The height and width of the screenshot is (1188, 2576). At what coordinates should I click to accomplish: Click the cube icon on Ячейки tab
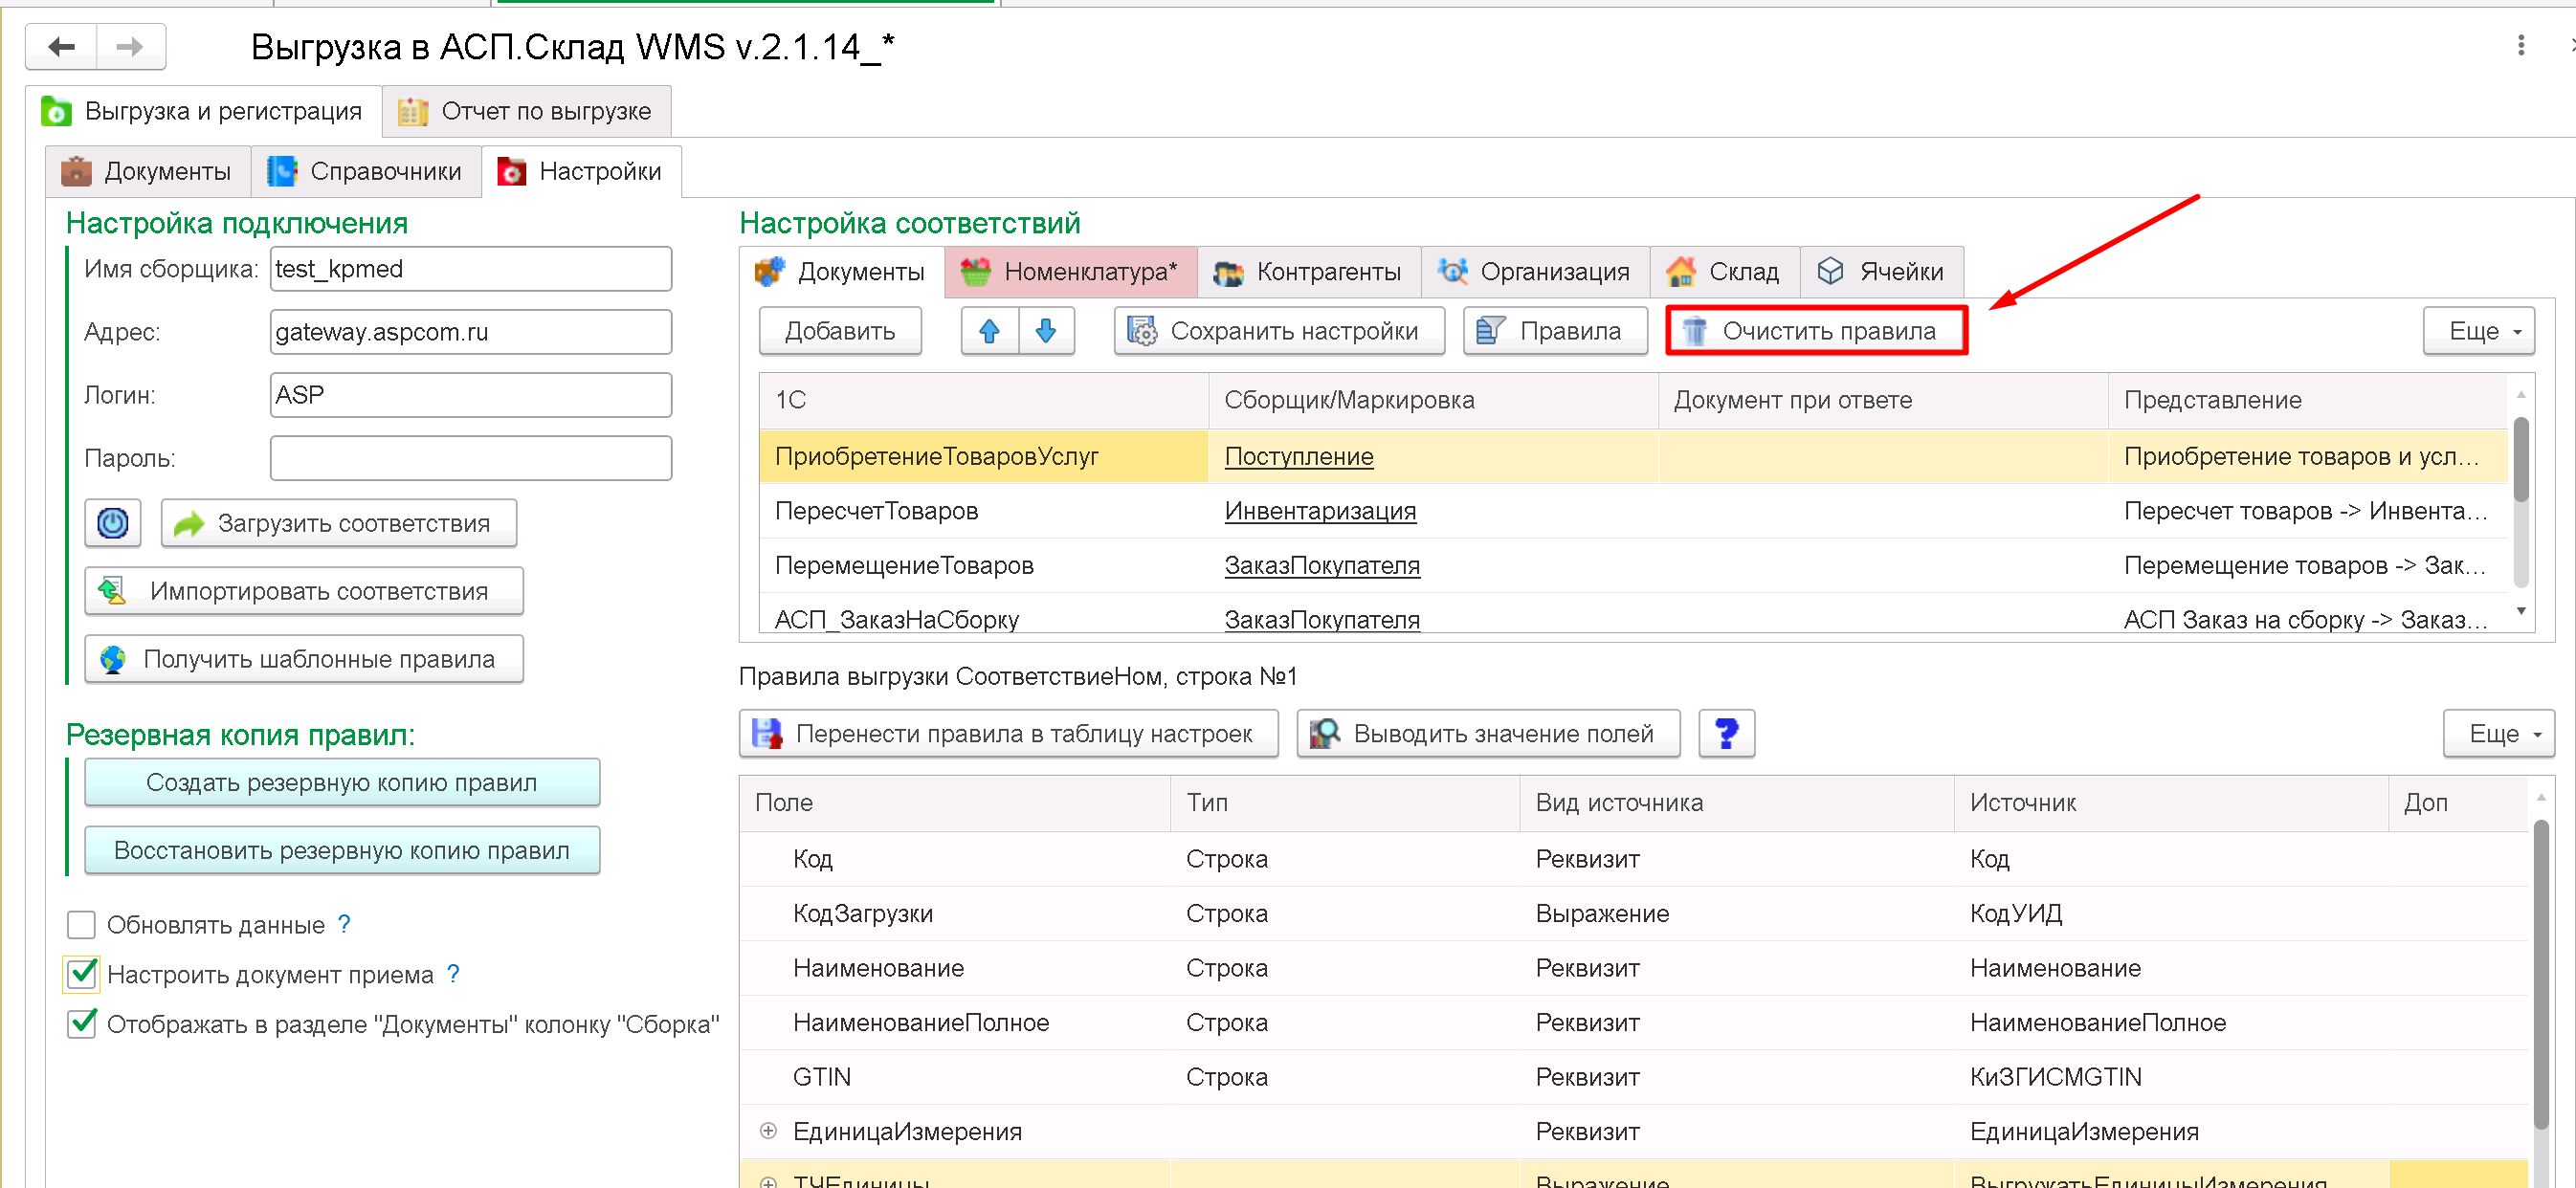pyautogui.click(x=1830, y=271)
